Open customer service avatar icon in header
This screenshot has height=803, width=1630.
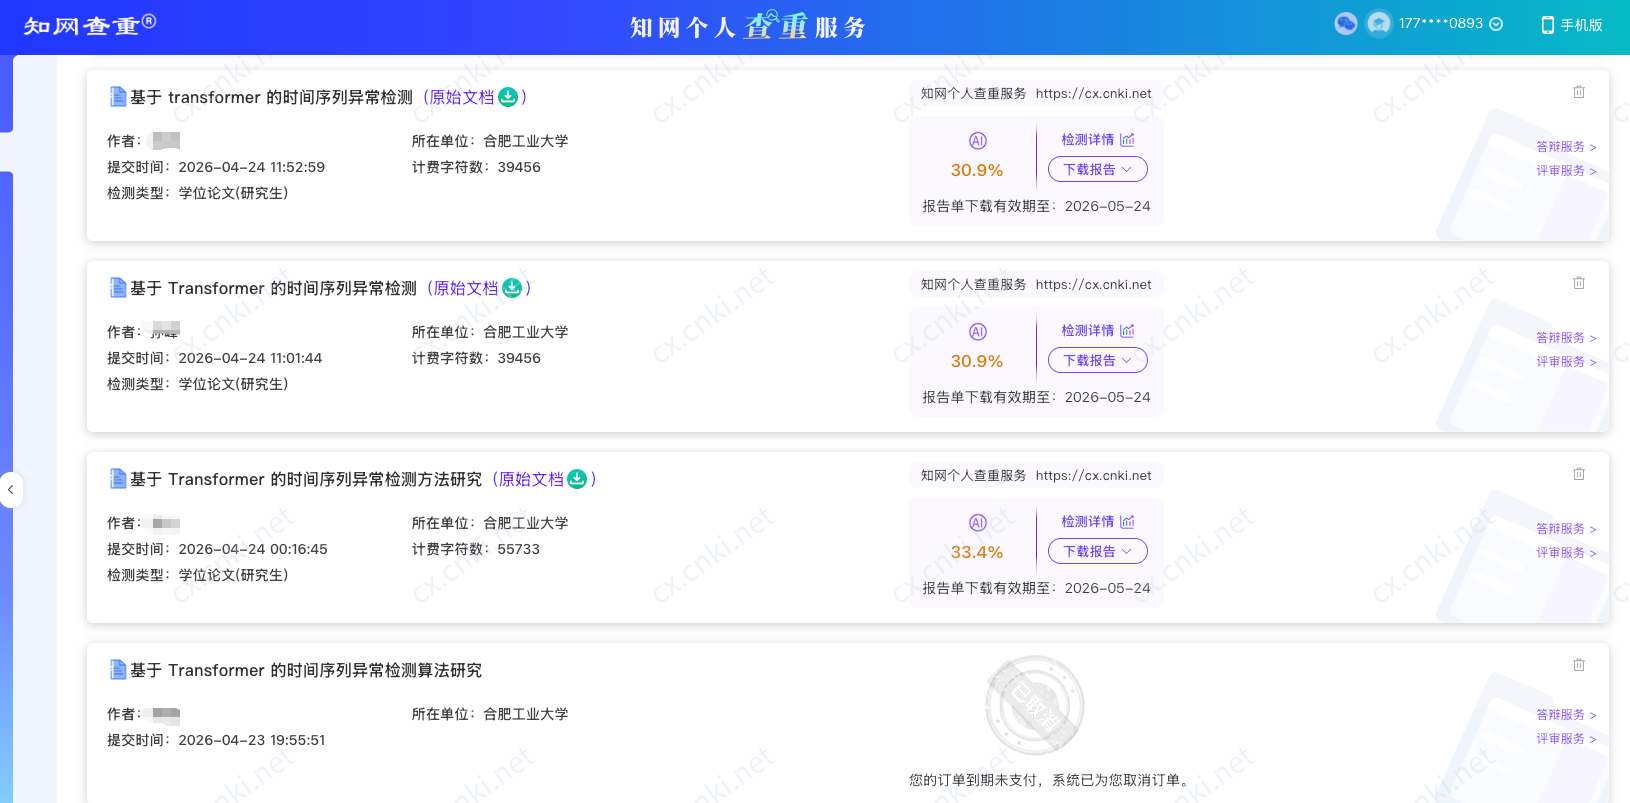[x=1379, y=24]
